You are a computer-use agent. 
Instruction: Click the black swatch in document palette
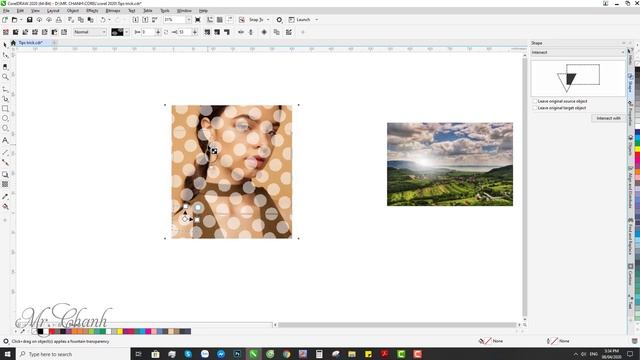(x=40, y=331)
